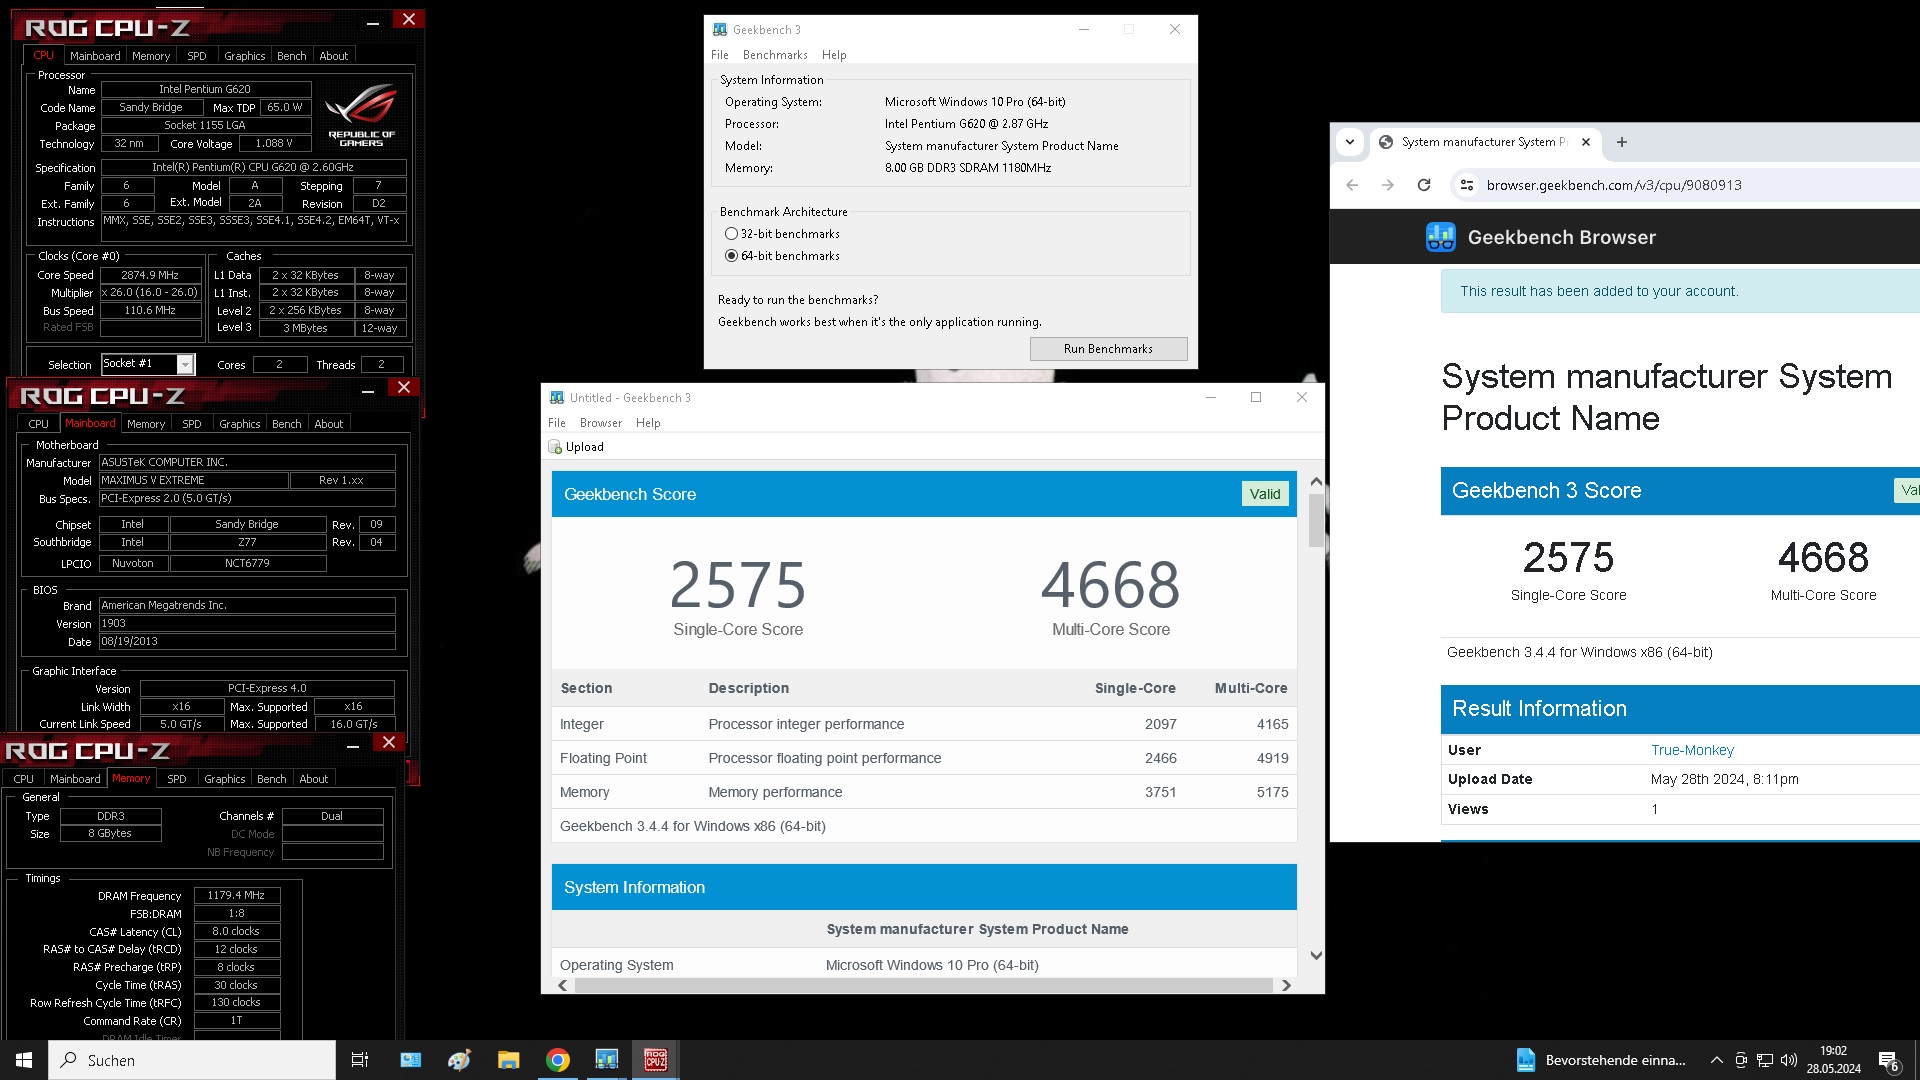Open Benchmarks menu in Geekbench 3
The height and width of the screenshot is (1080, 1920).
775,55
